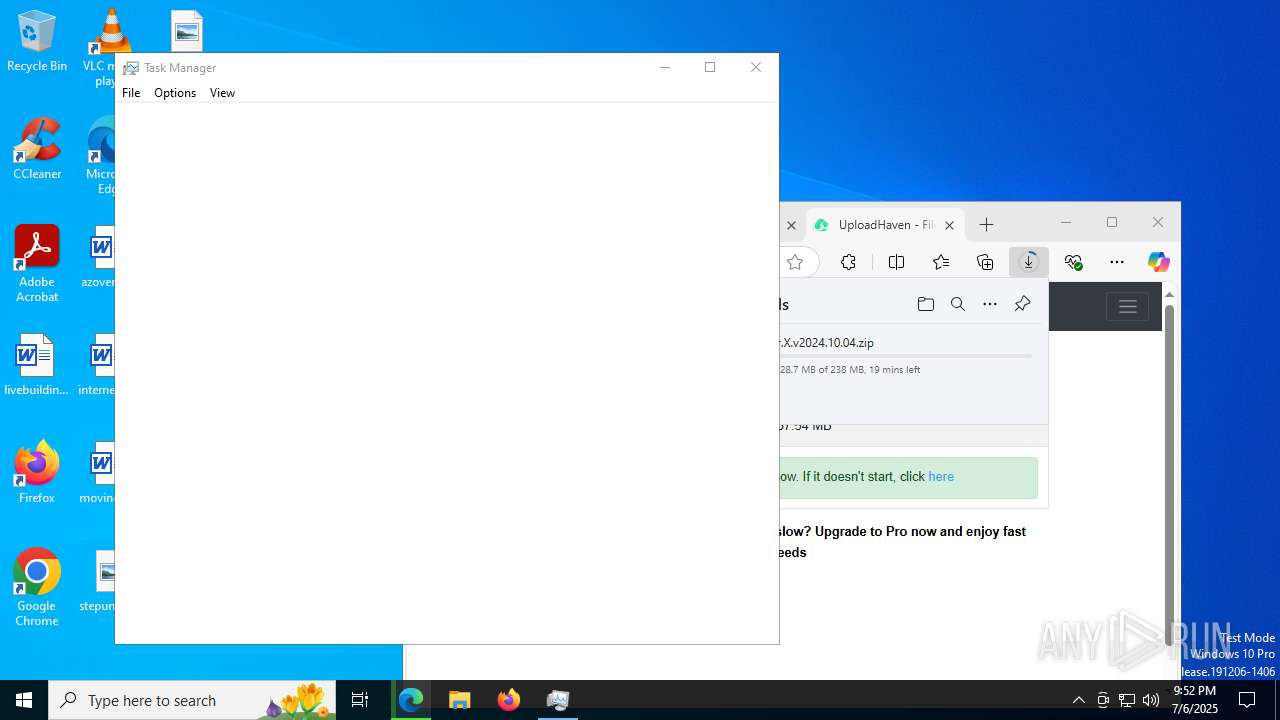Image resolution: width=1280 pixels, height=720 pixels.
Task: Open Task View from the taskbar
Action: pyautogui.click(x=360, y=700)
